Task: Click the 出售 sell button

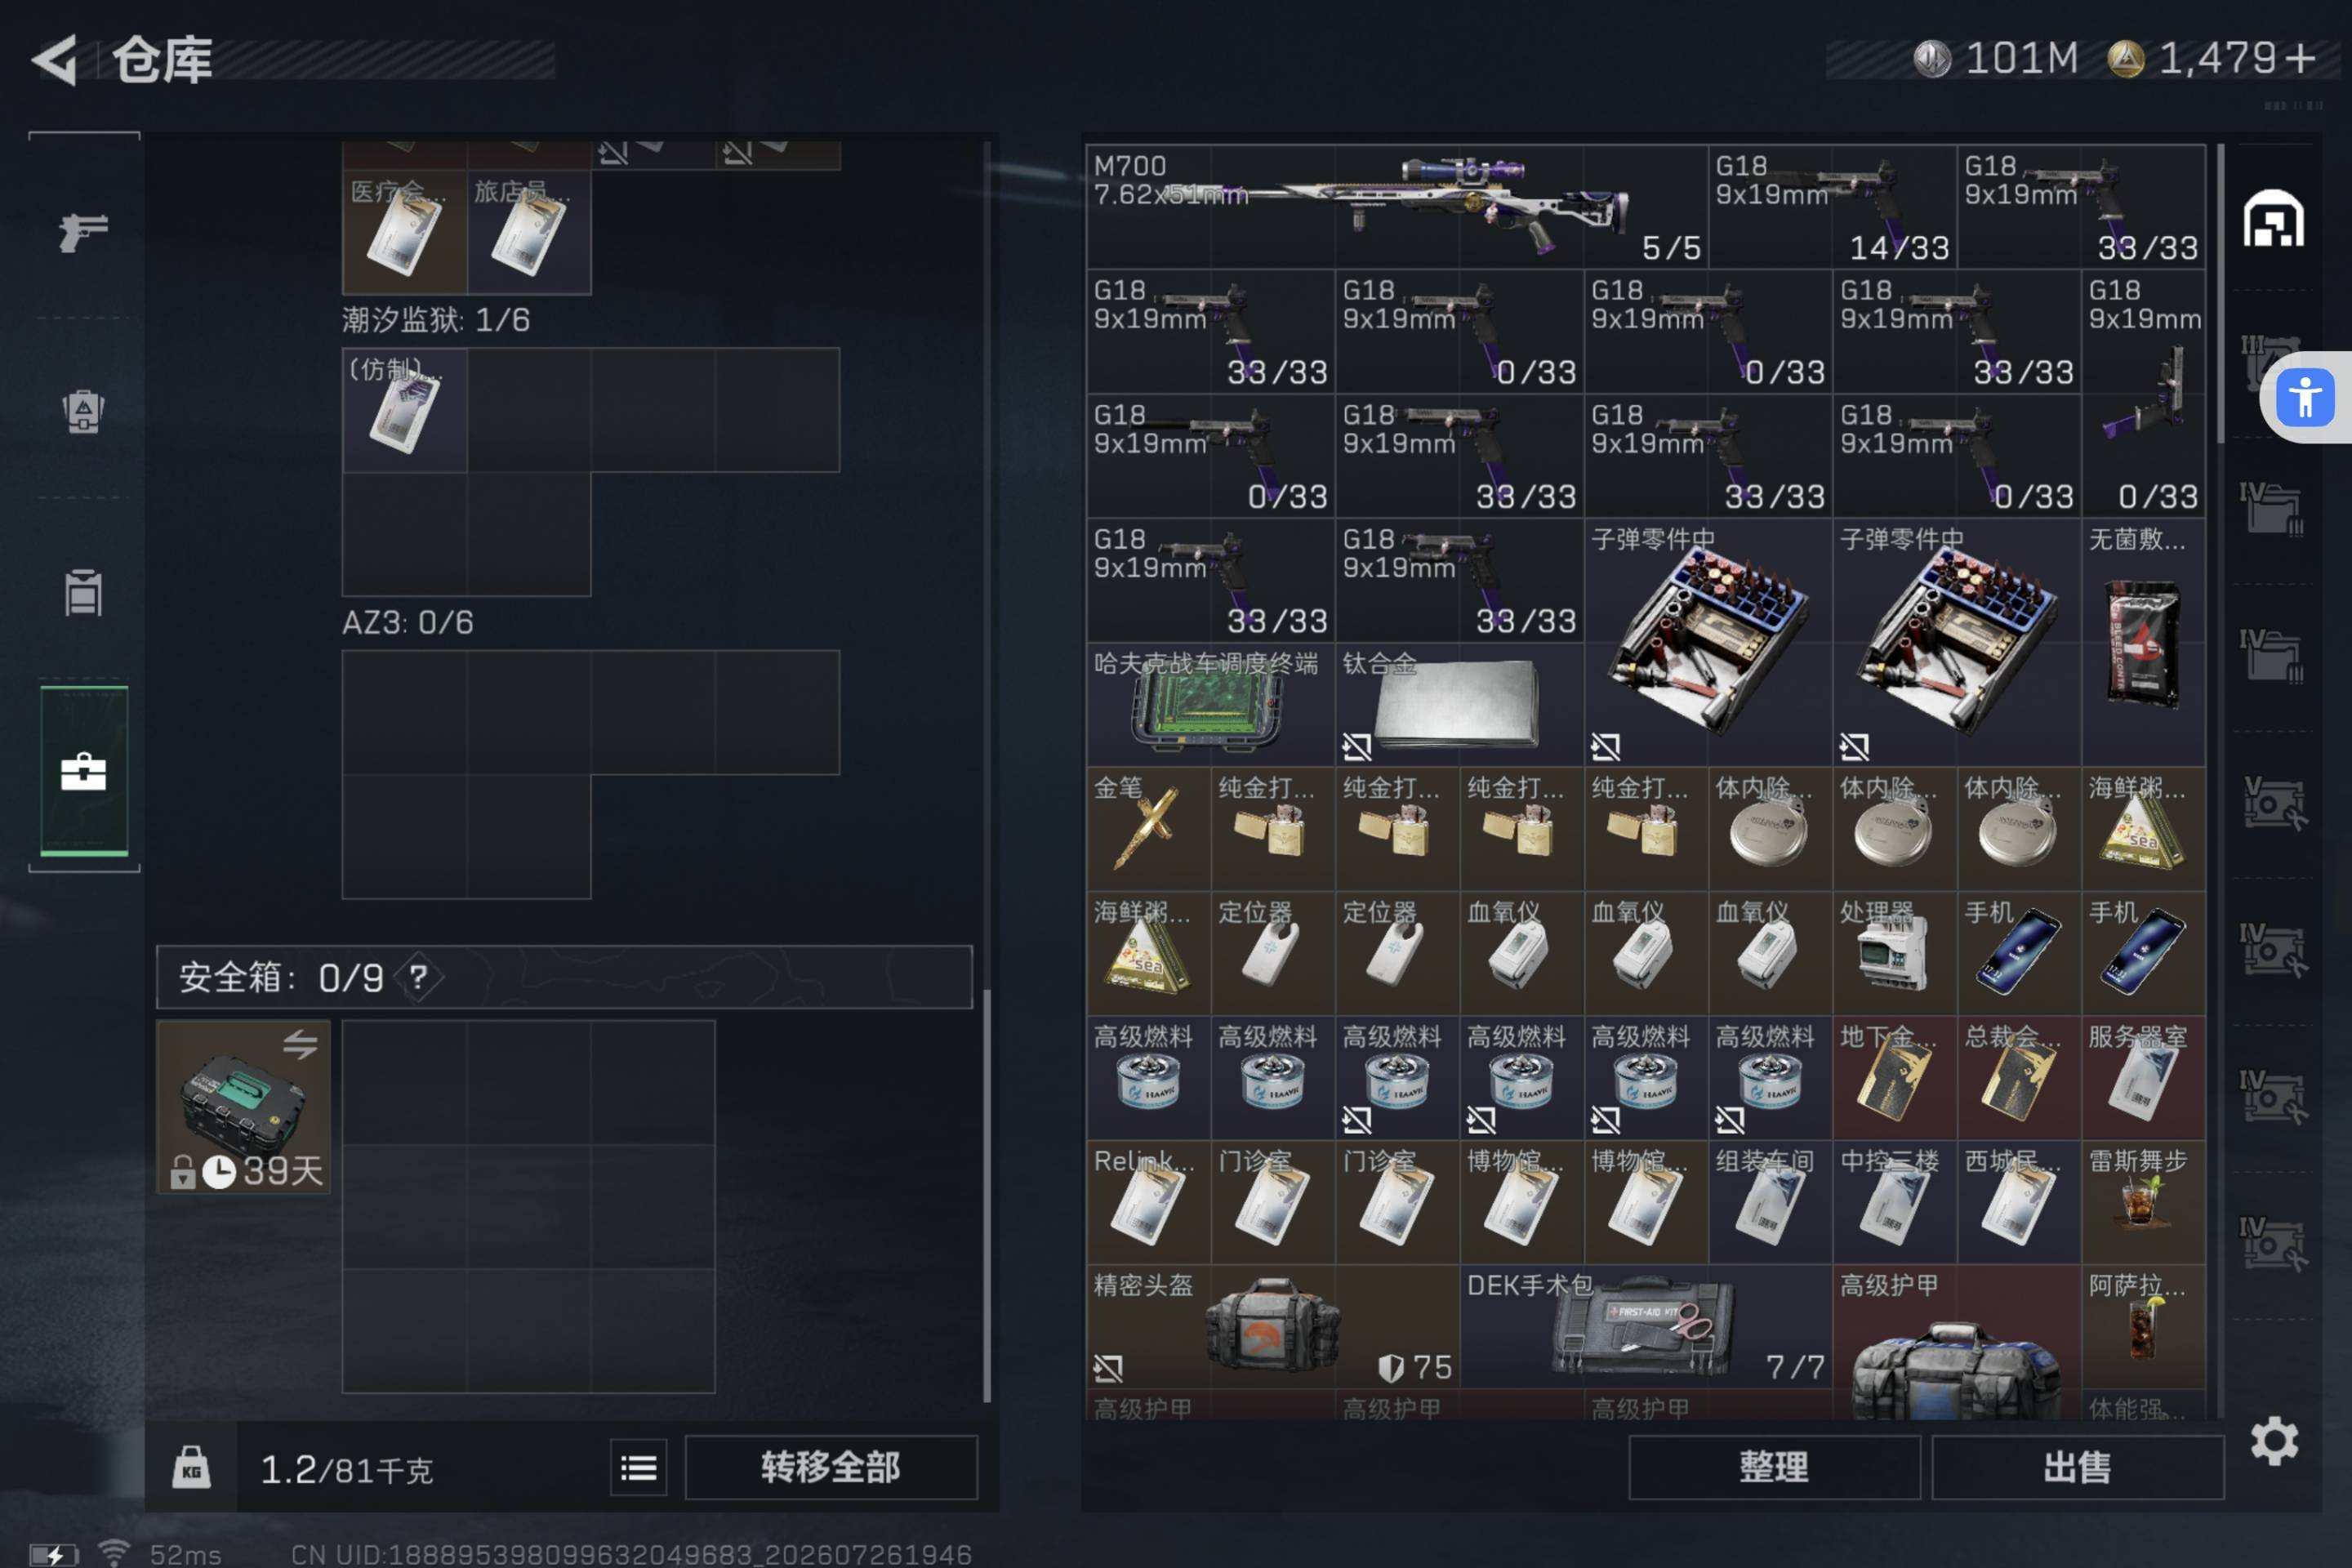Action: tap(2077, 1467)
